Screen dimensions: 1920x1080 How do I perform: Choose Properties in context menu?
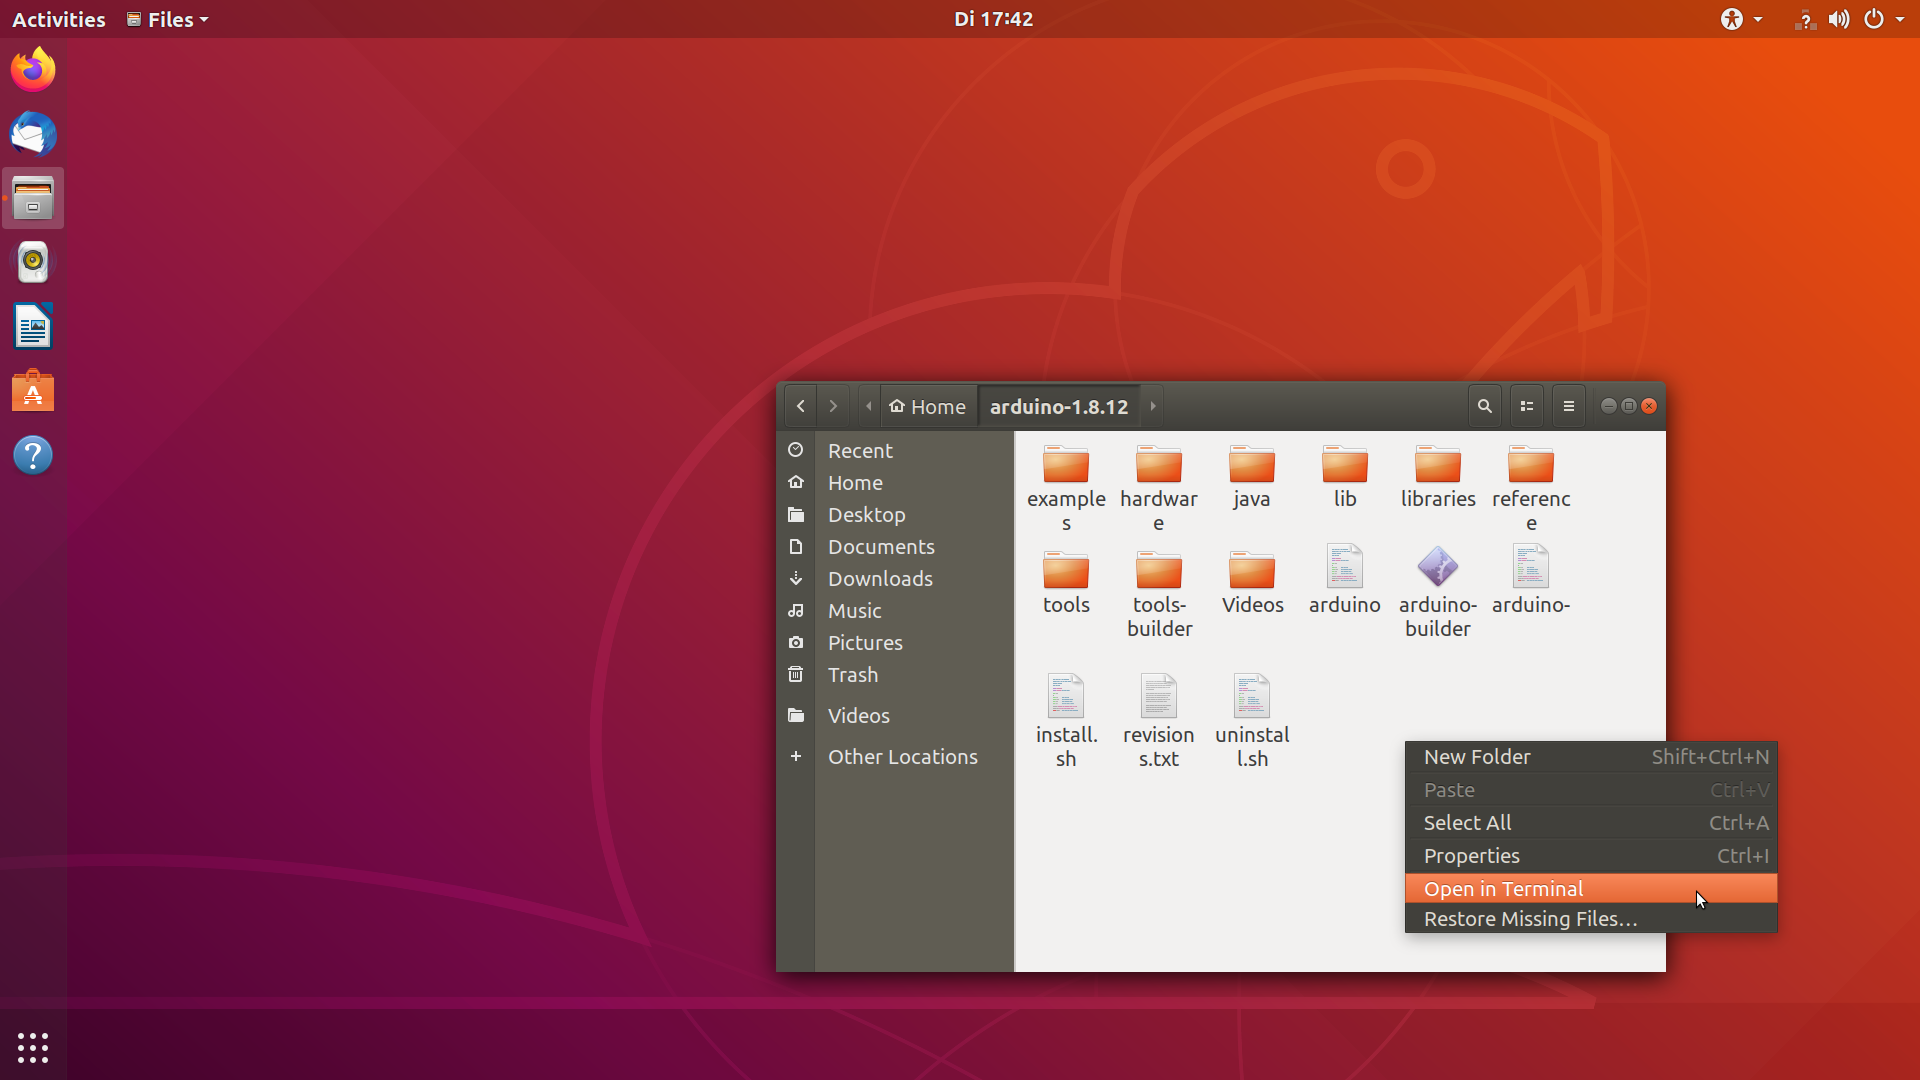(x=1591, y=856)
